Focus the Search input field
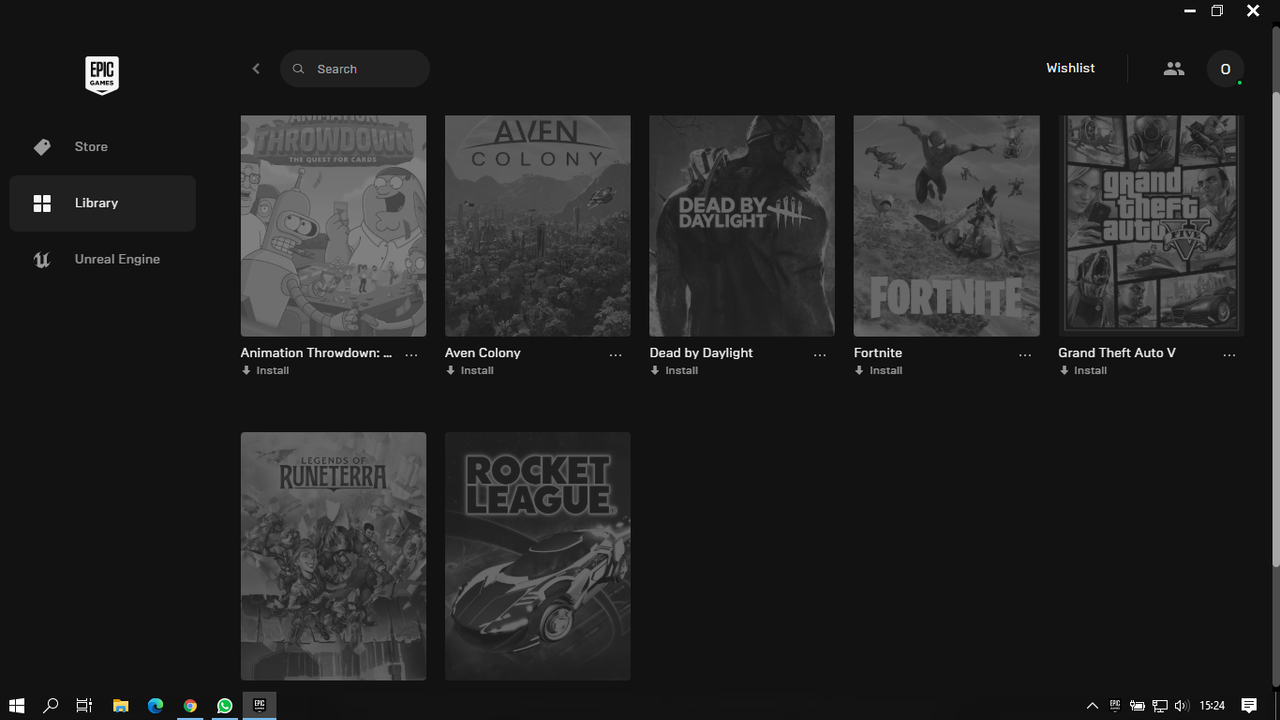1280x720 pixels. coord(355,69)
